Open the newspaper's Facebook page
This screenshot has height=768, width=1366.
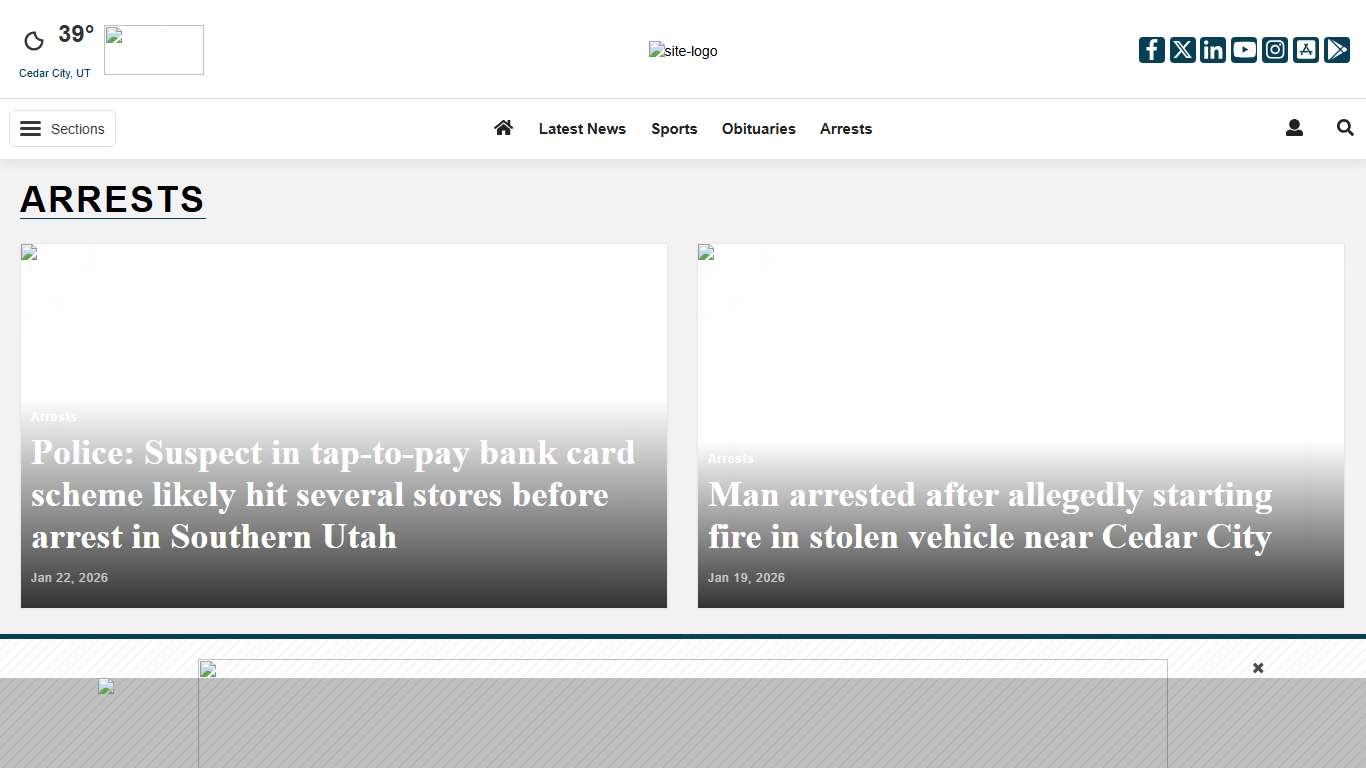pos(1151,49)
